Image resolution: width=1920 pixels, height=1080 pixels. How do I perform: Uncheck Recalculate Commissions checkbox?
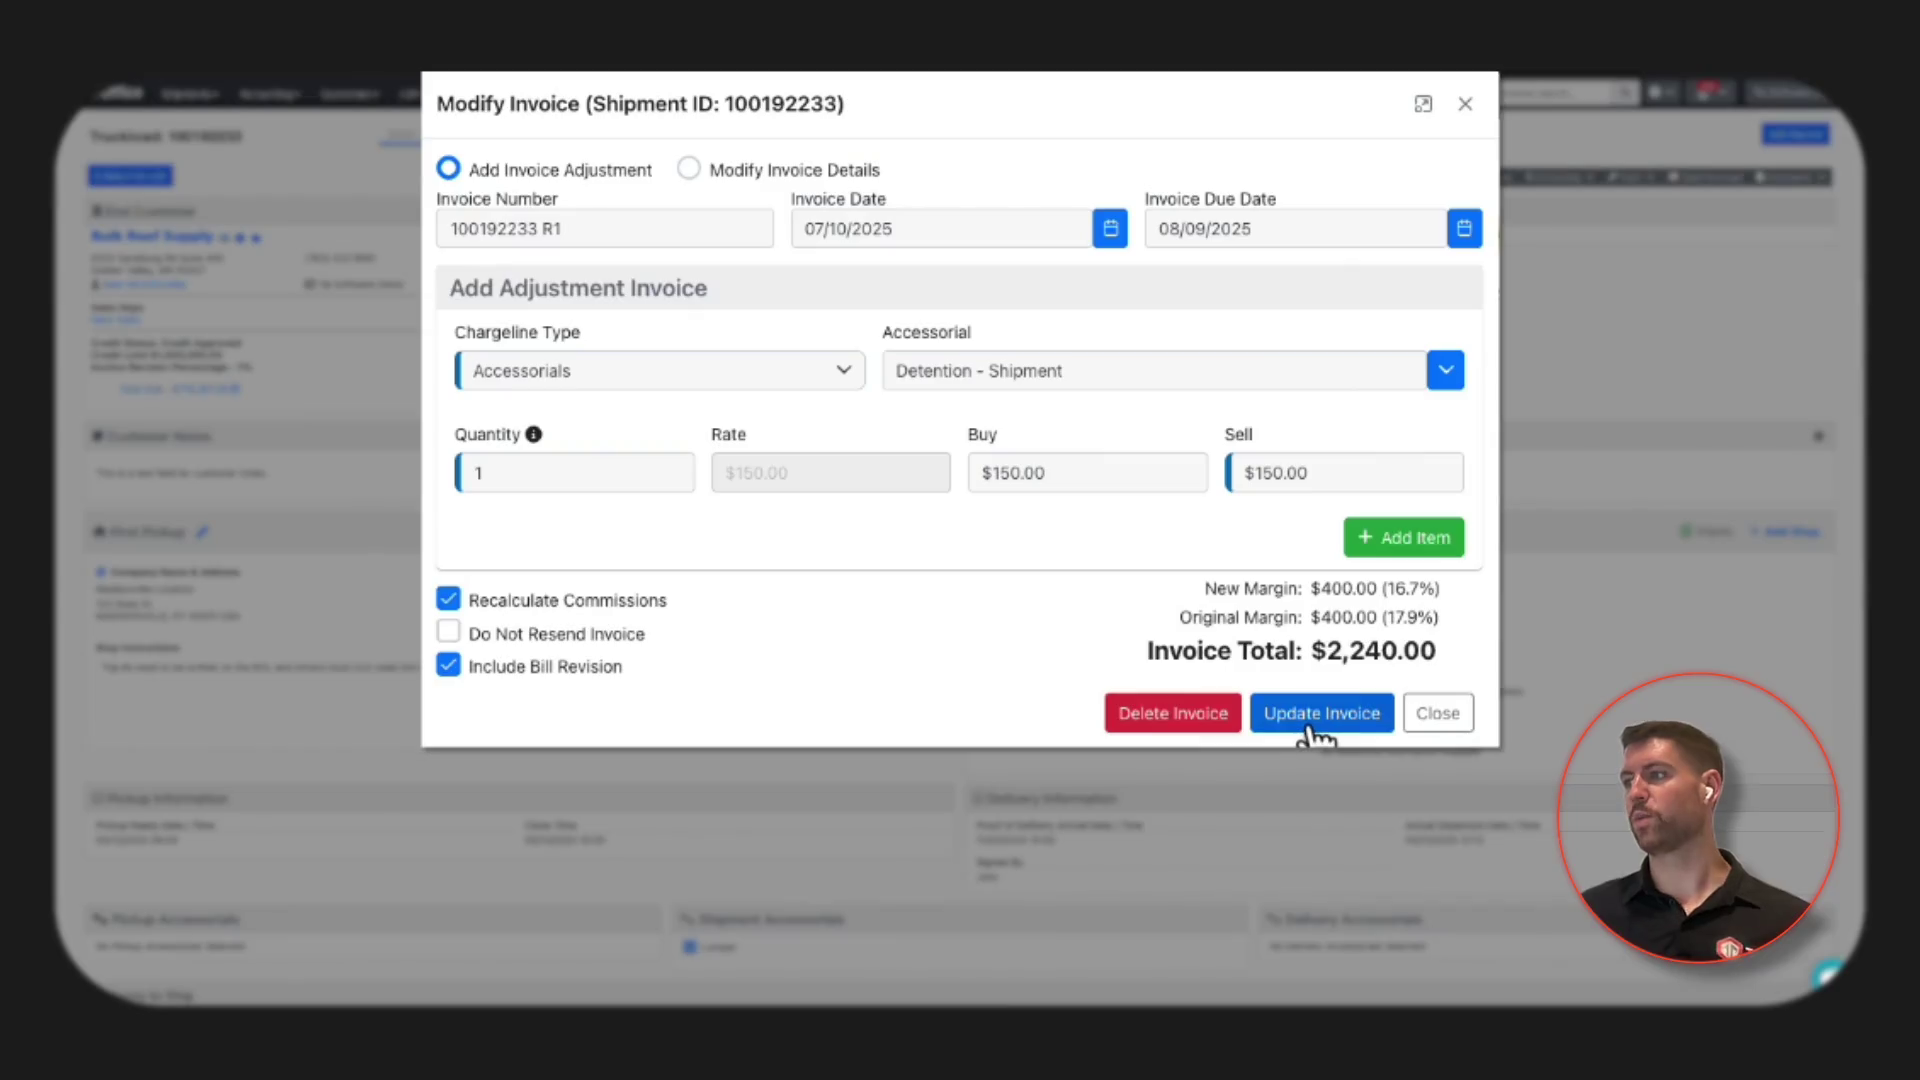448,599
